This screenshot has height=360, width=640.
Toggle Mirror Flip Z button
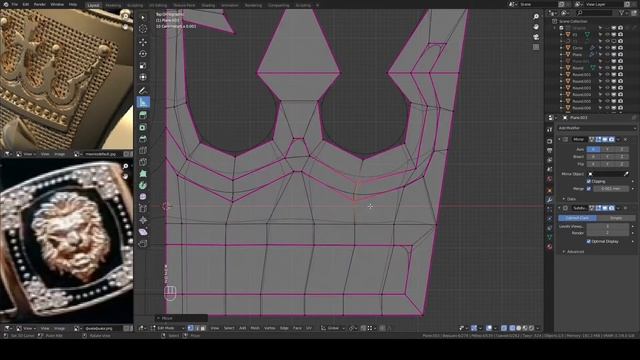(622, 164)
